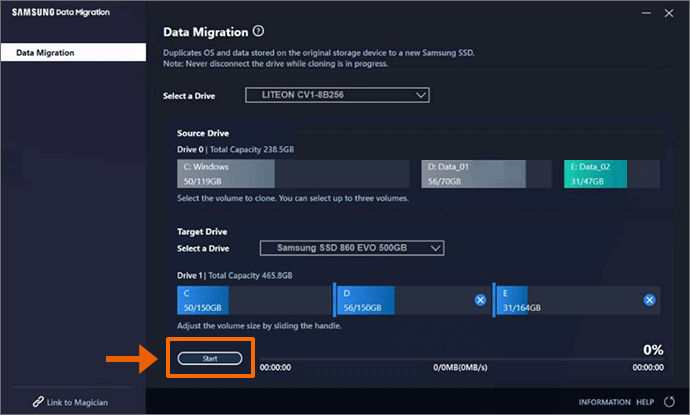Deselect the E: Data_02 source volume
This screenshot has width=690, height=415.
(612, 174)
